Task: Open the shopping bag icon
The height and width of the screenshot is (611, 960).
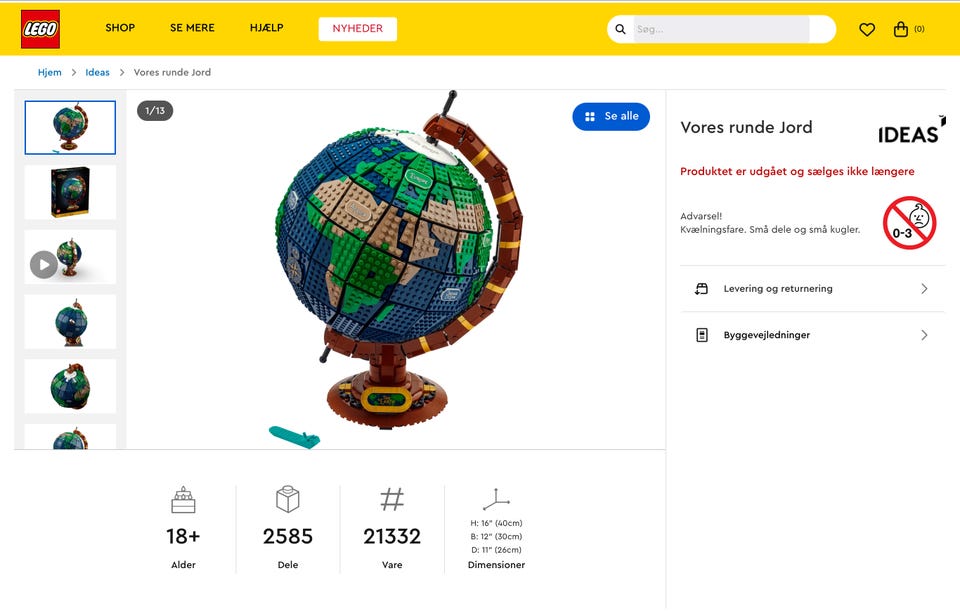Action: 901,30
